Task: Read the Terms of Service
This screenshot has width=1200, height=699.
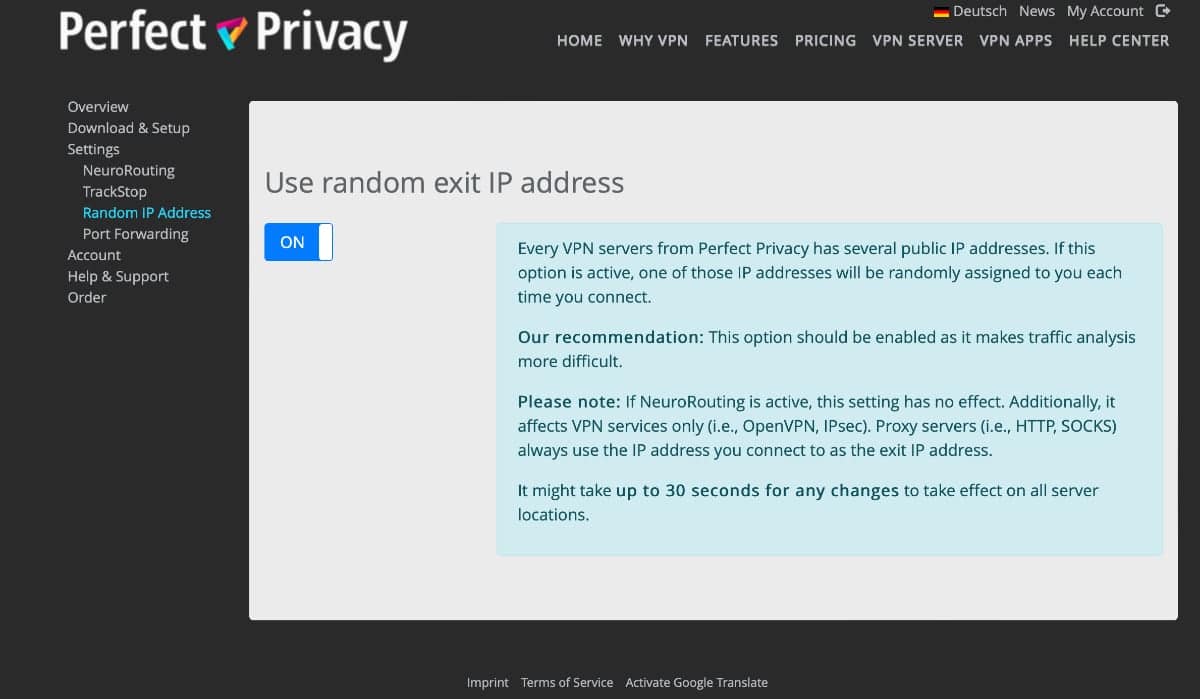Action: pyautogui.click(x=567, y=682)
